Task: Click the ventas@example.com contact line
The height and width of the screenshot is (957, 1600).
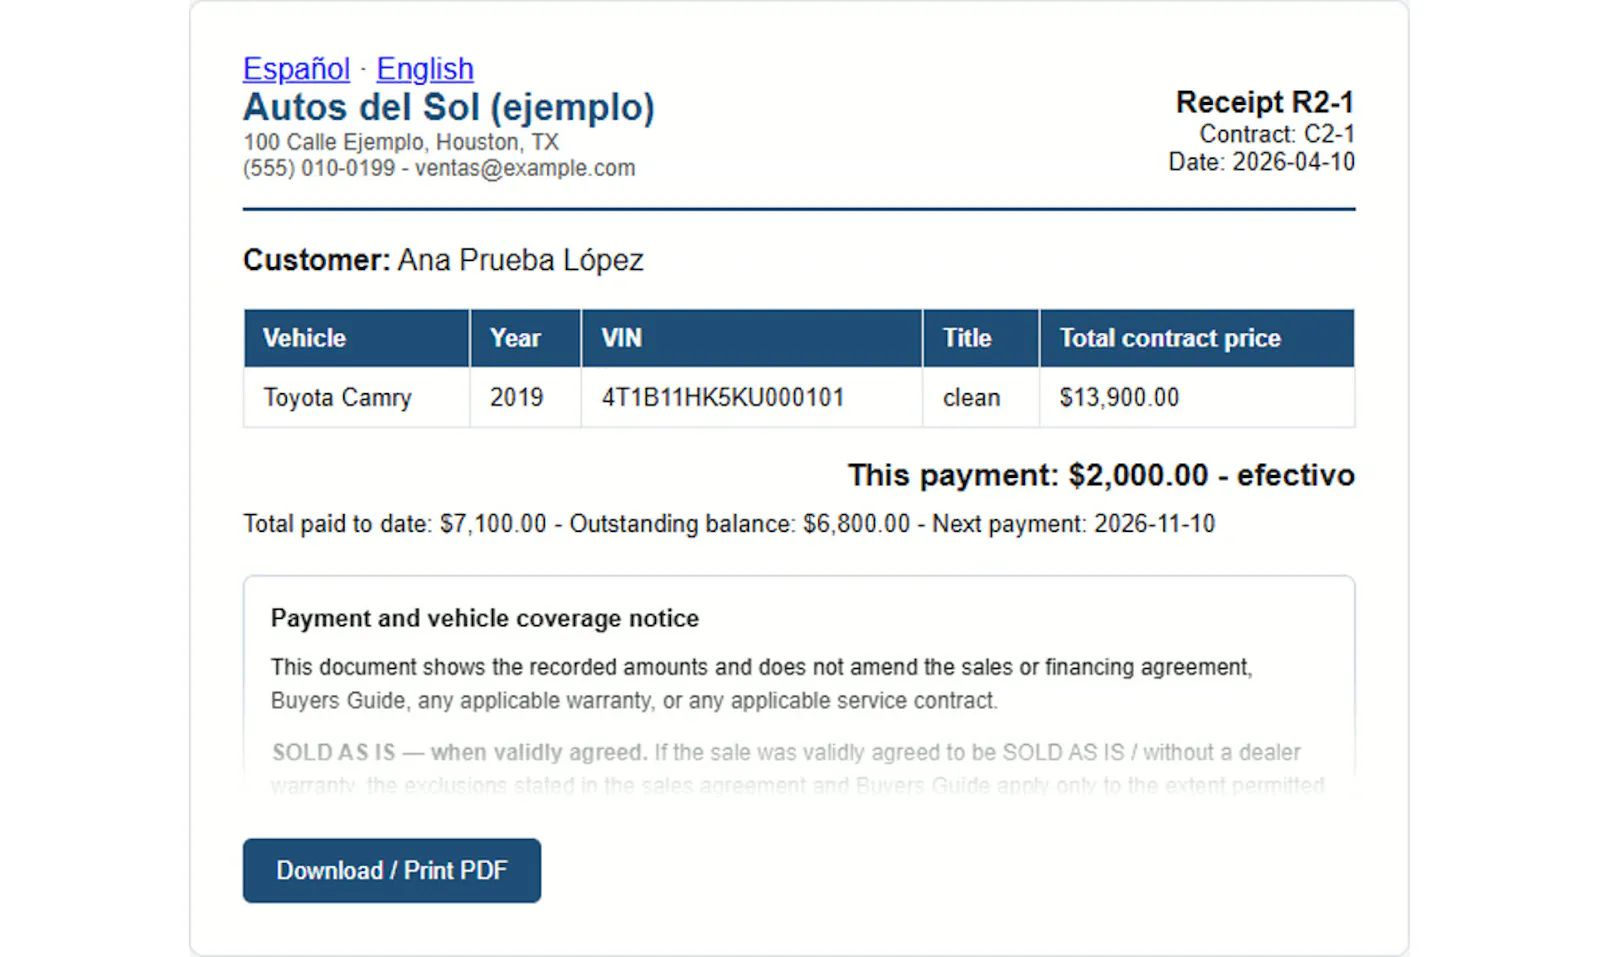Action: coord(439,168)
